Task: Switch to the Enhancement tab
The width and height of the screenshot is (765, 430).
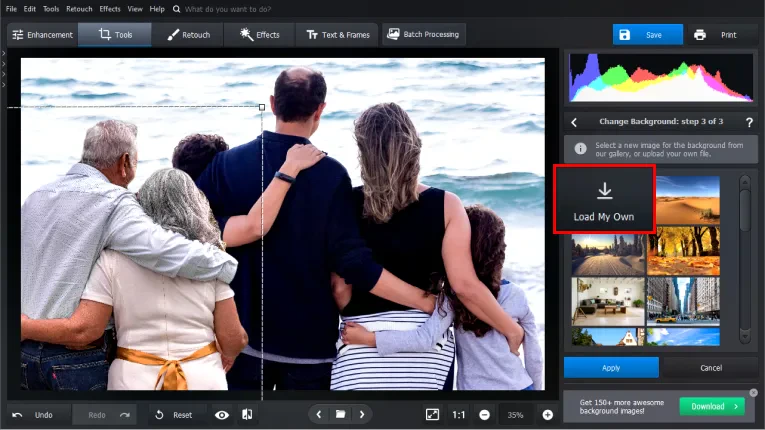Action: [42, 35]
